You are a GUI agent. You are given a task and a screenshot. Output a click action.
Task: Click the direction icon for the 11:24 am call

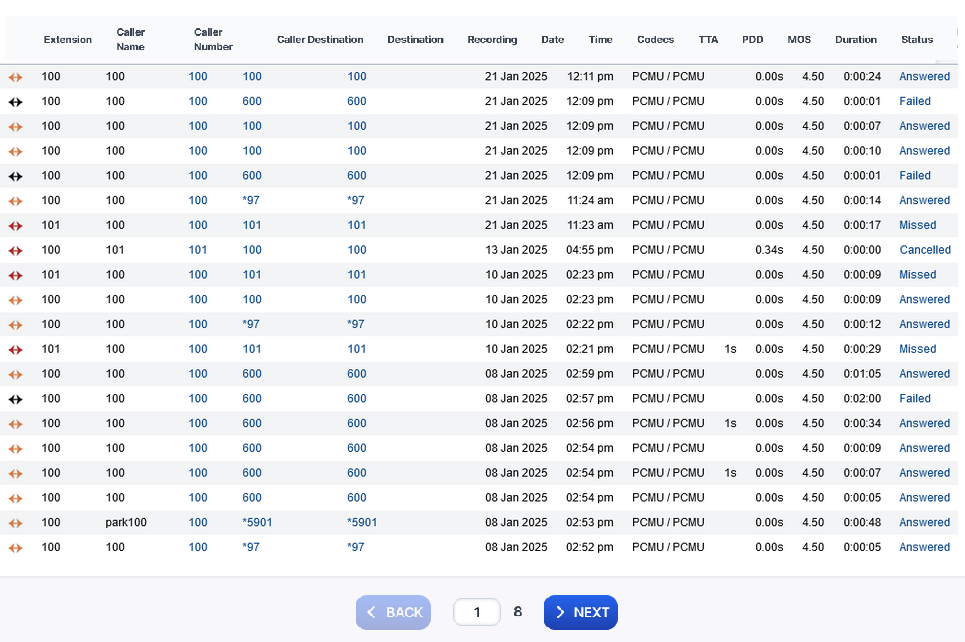point(15,201)
